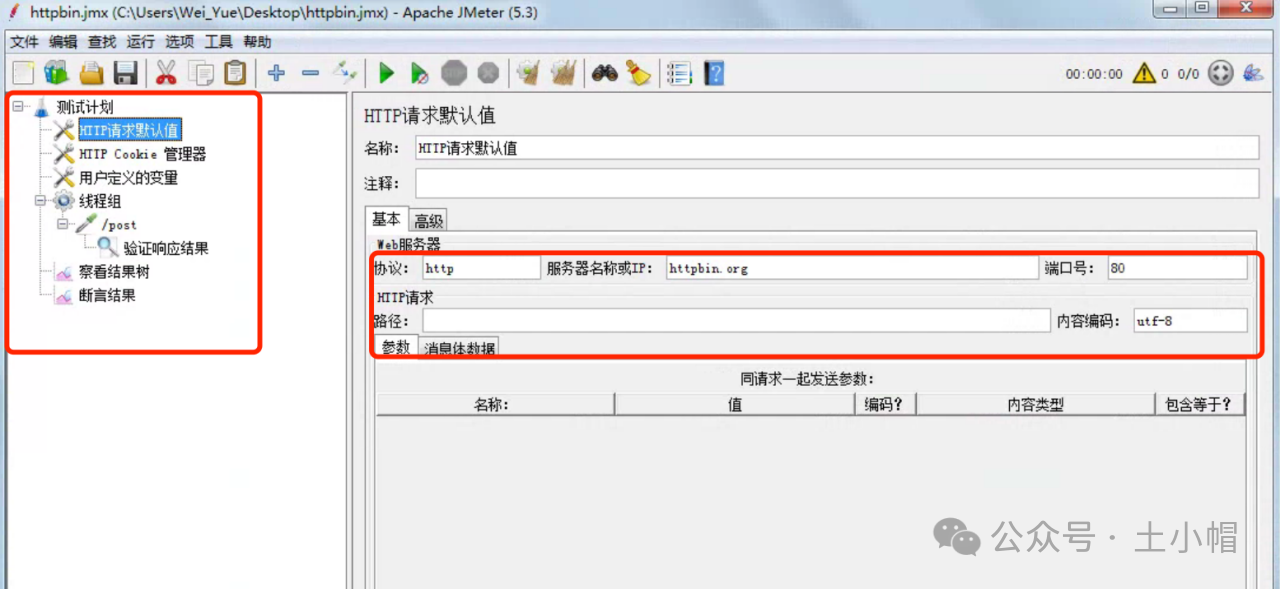Open the 文件 menu
1280x589 pixels.
(24, 42)
